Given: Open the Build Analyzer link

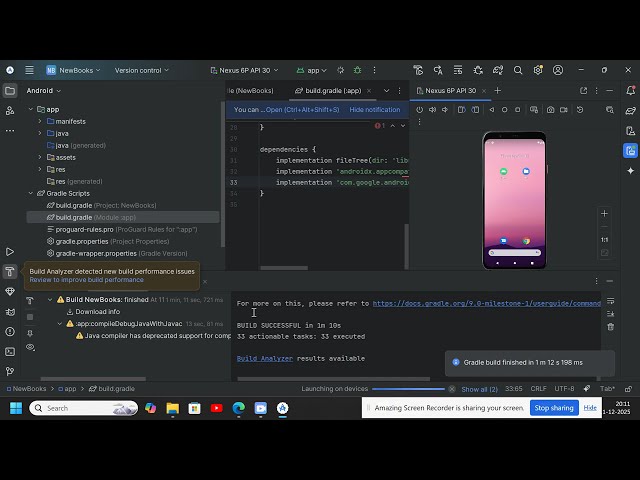Looking at the screenshot, I should click(264, 358).
